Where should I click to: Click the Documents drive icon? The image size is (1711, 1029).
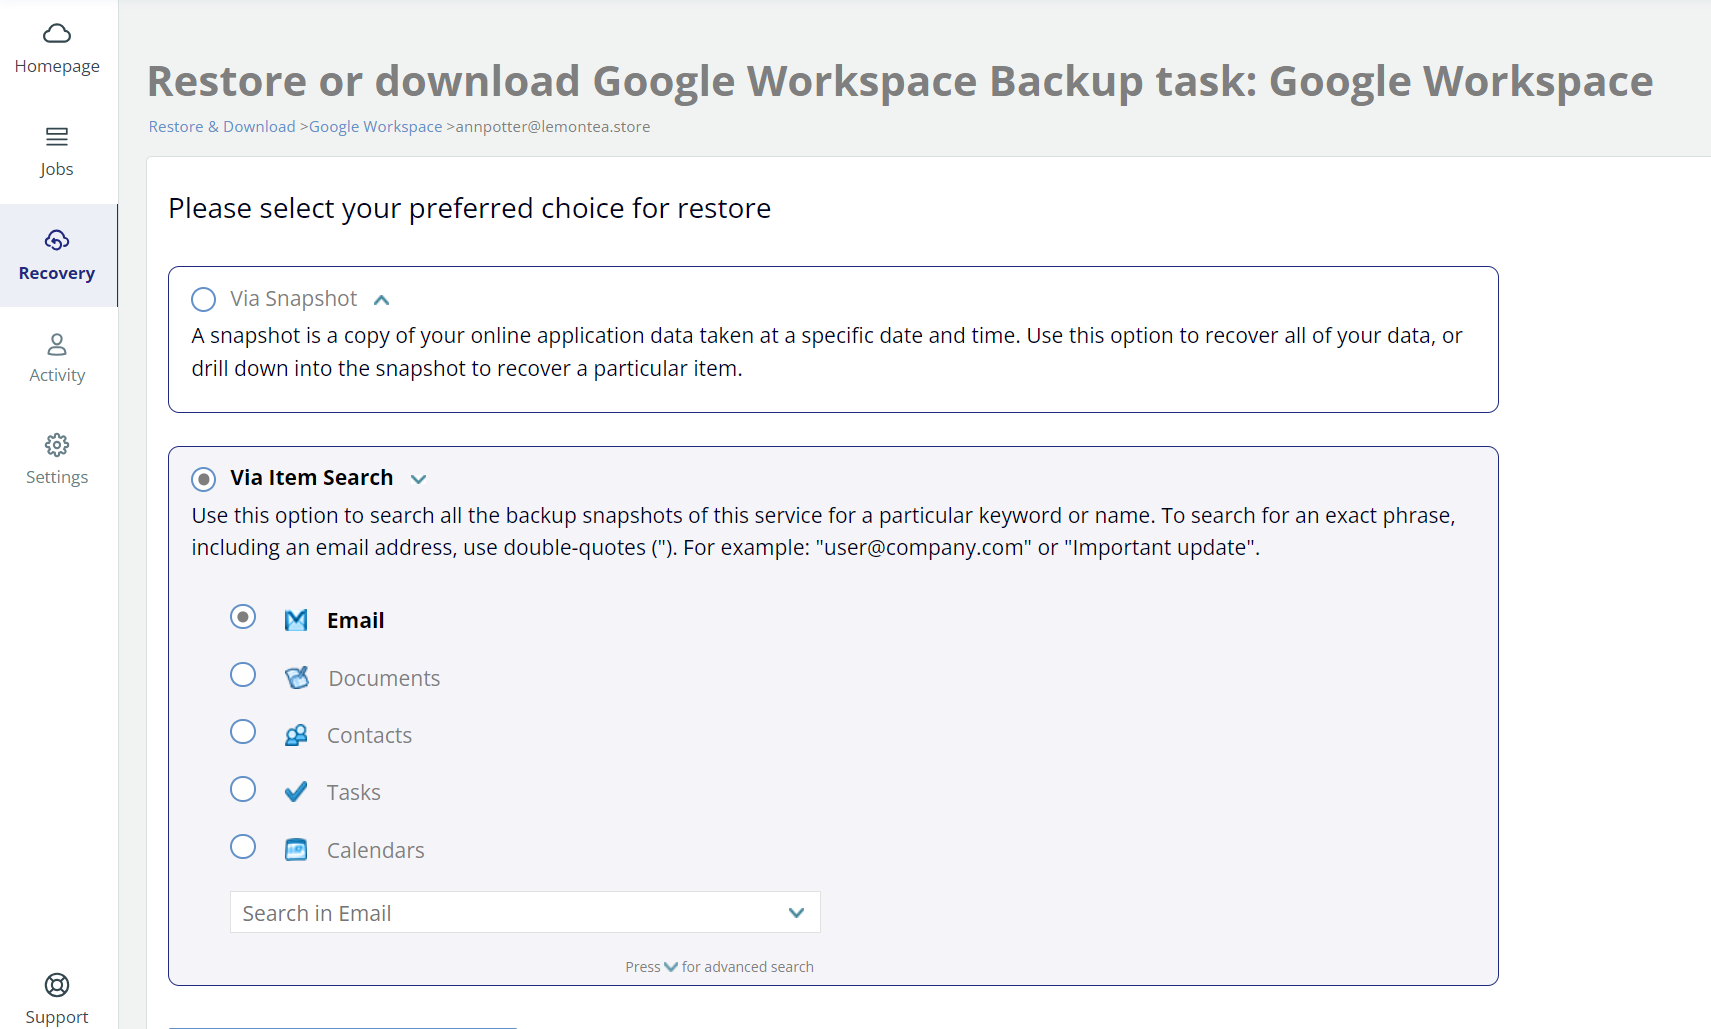click(297, 678)
